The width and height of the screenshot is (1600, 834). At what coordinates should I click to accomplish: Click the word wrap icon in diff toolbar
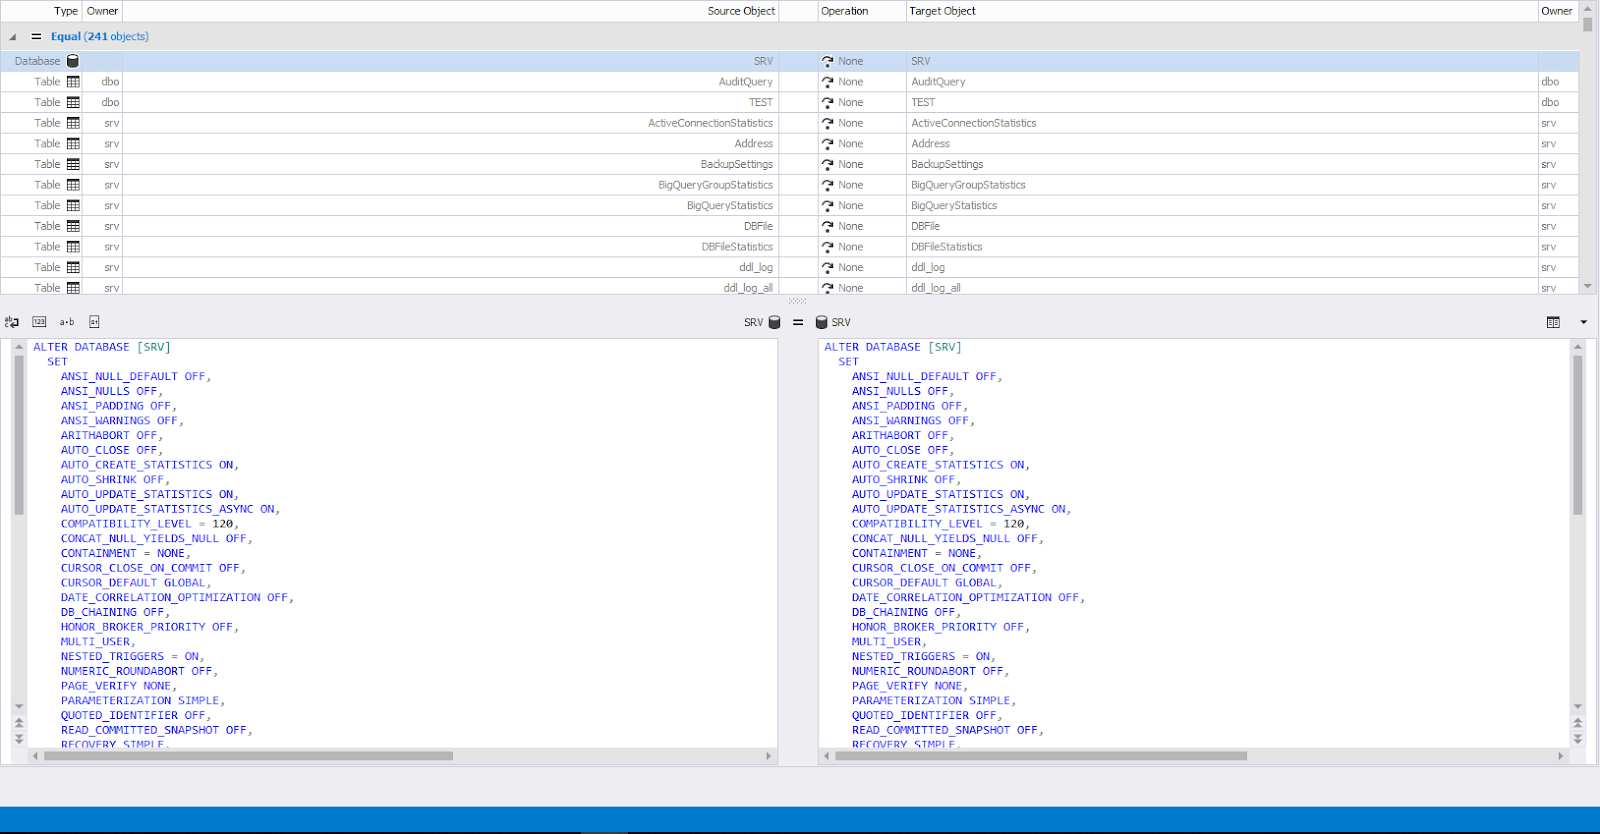pos(12,322)
